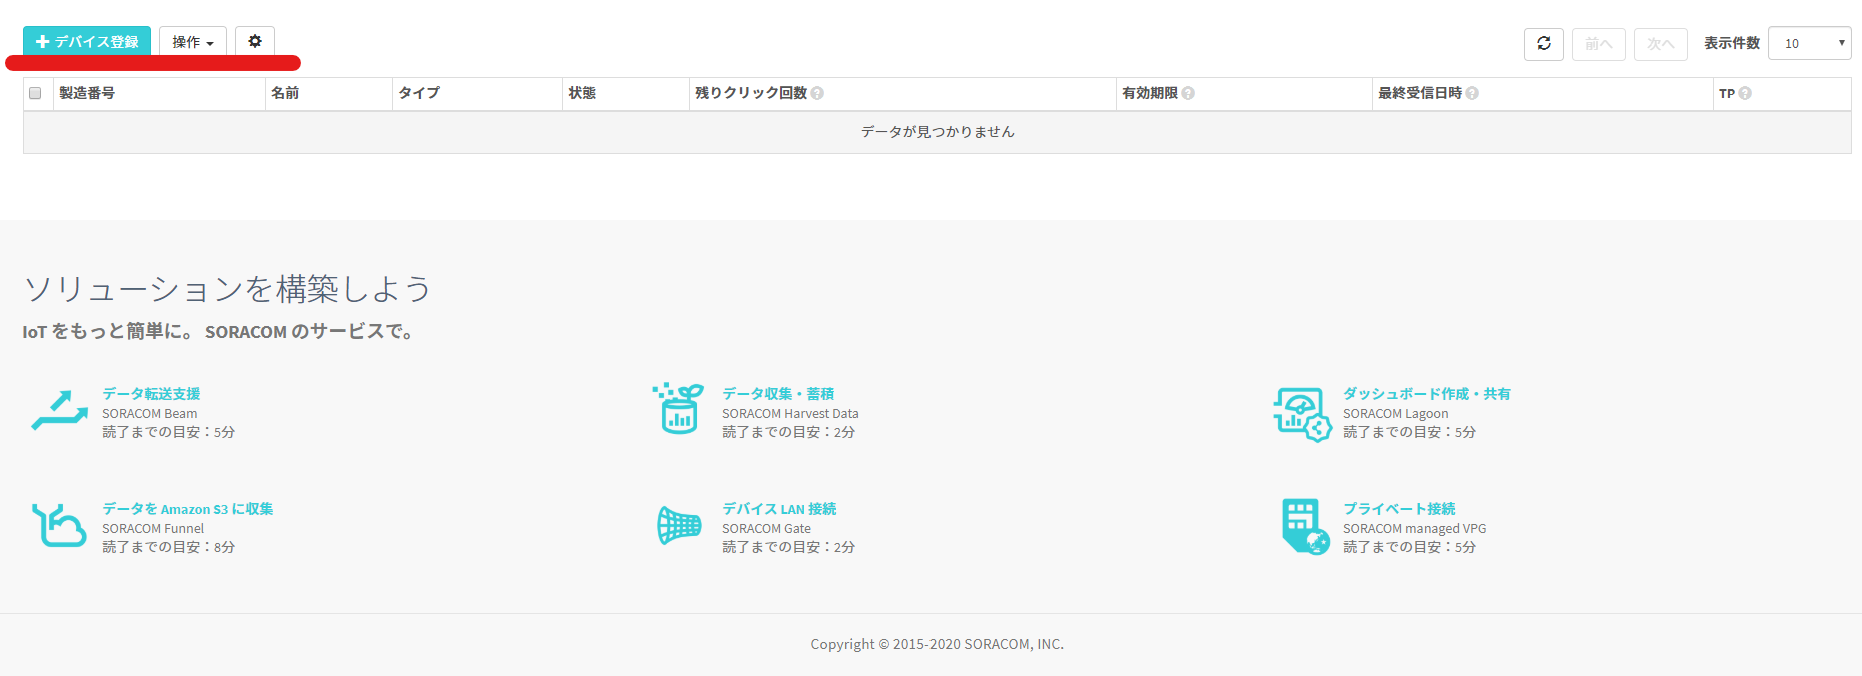Click the TP column header text
Screen dimensions: 1862x676
click(x=1727, y=93)
